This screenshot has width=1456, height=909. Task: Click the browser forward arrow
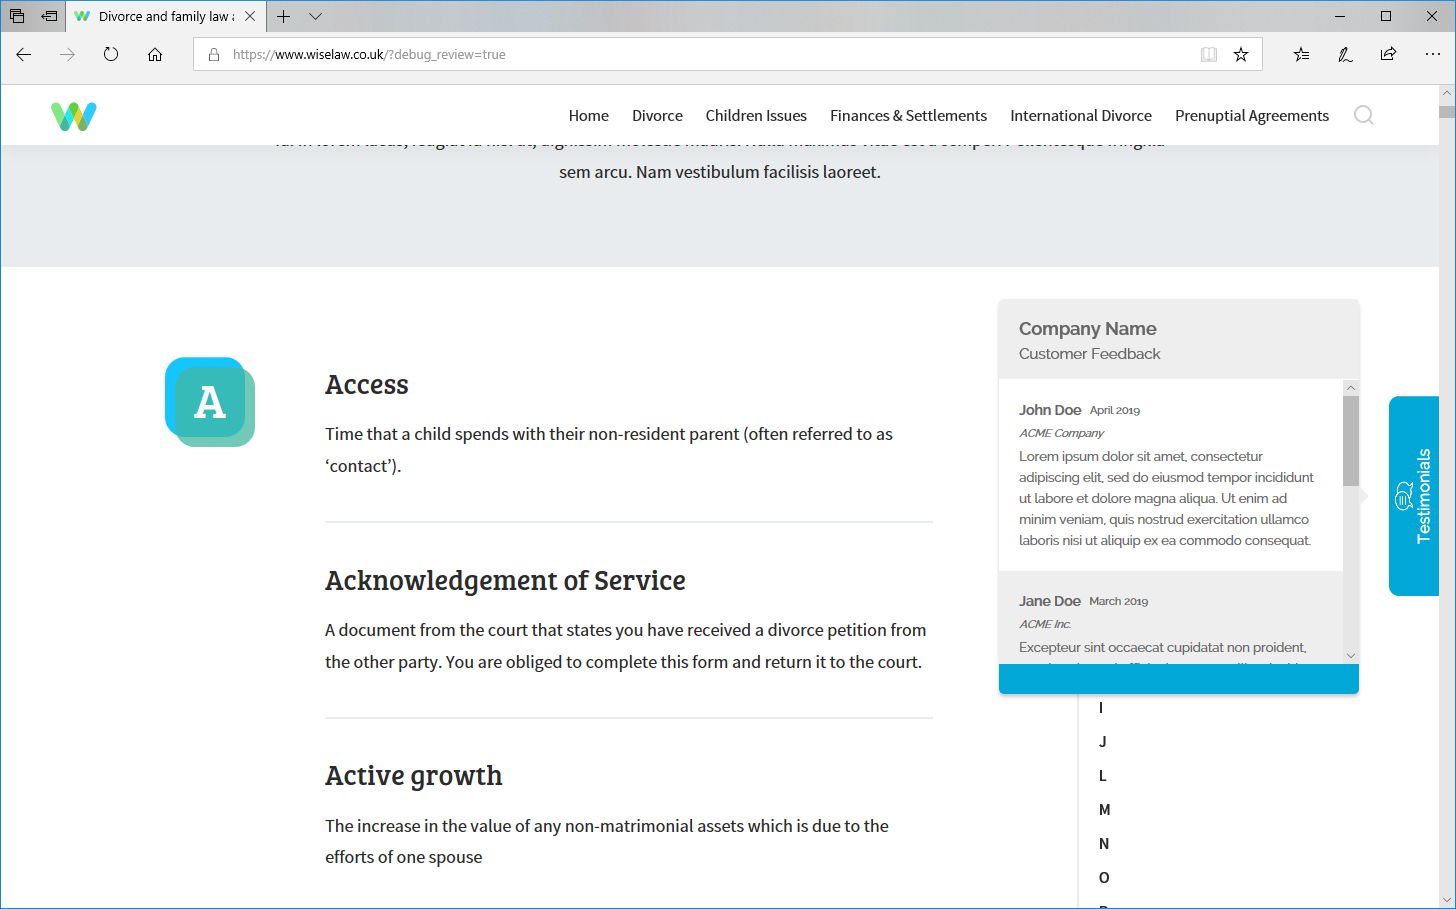click(67, 54)
